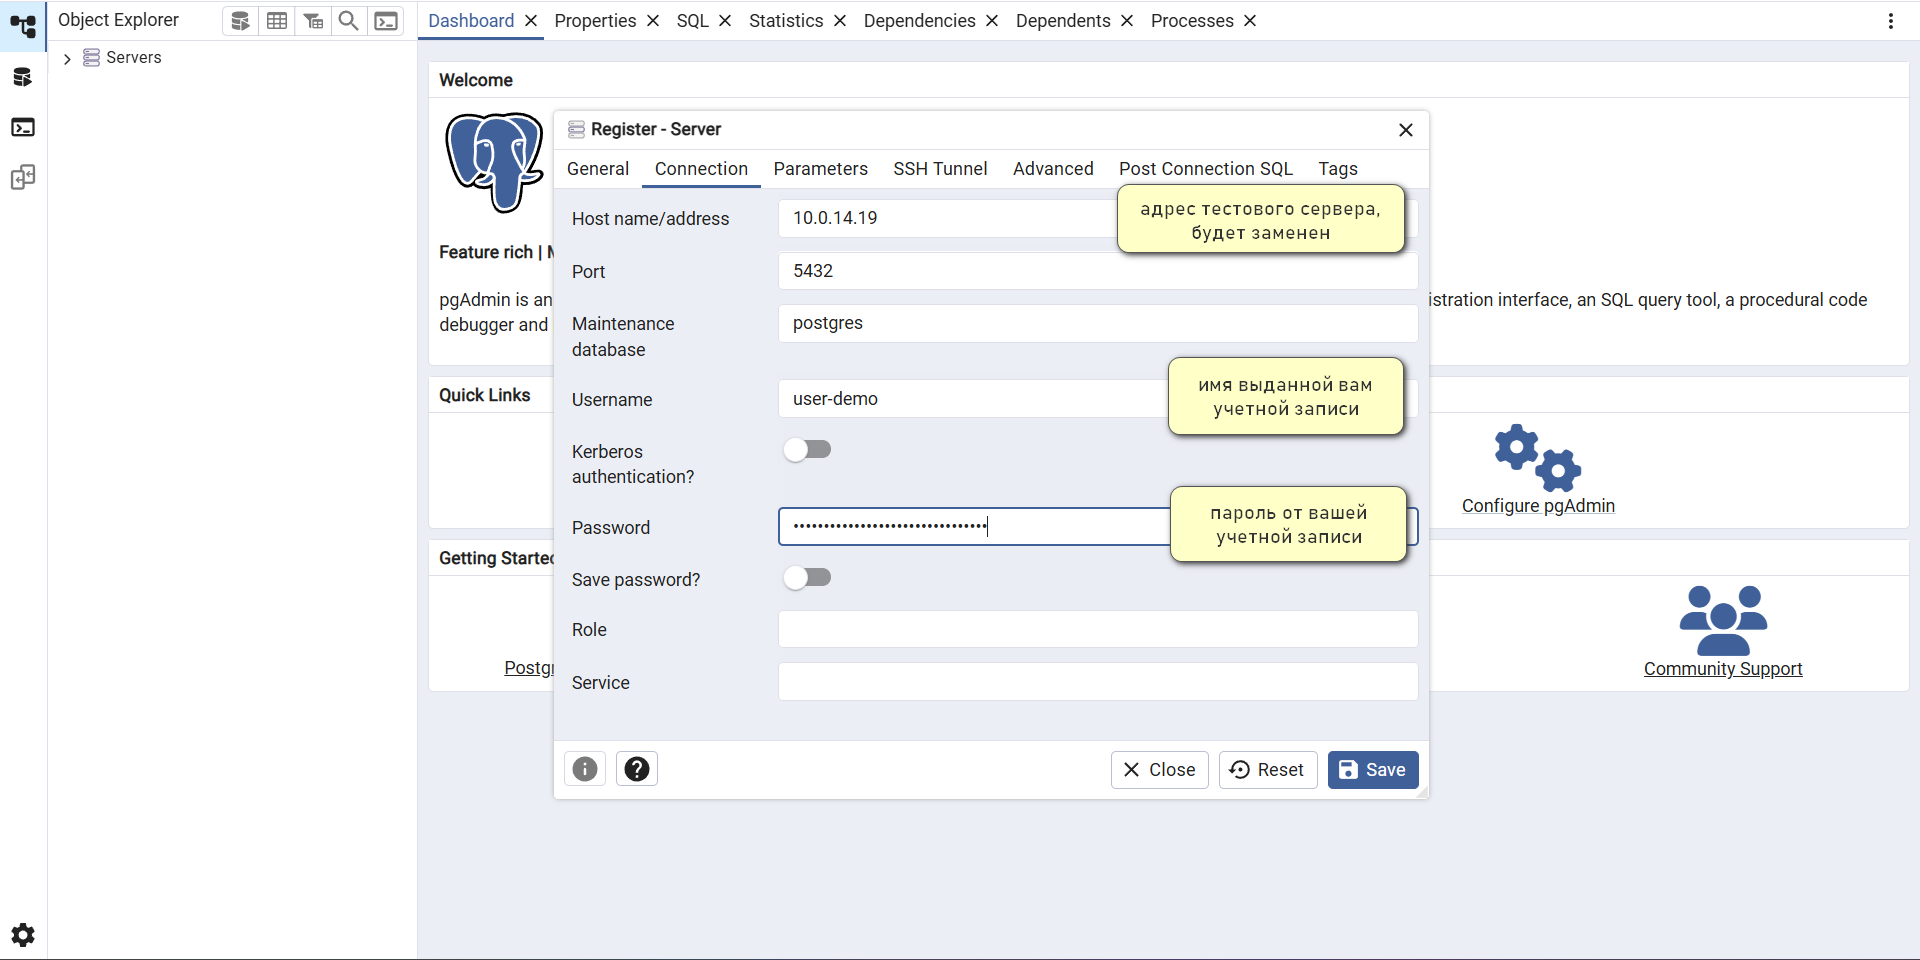Click the Host name/address field
The image size is (1920, 960).
click(x=1098, y=218)
